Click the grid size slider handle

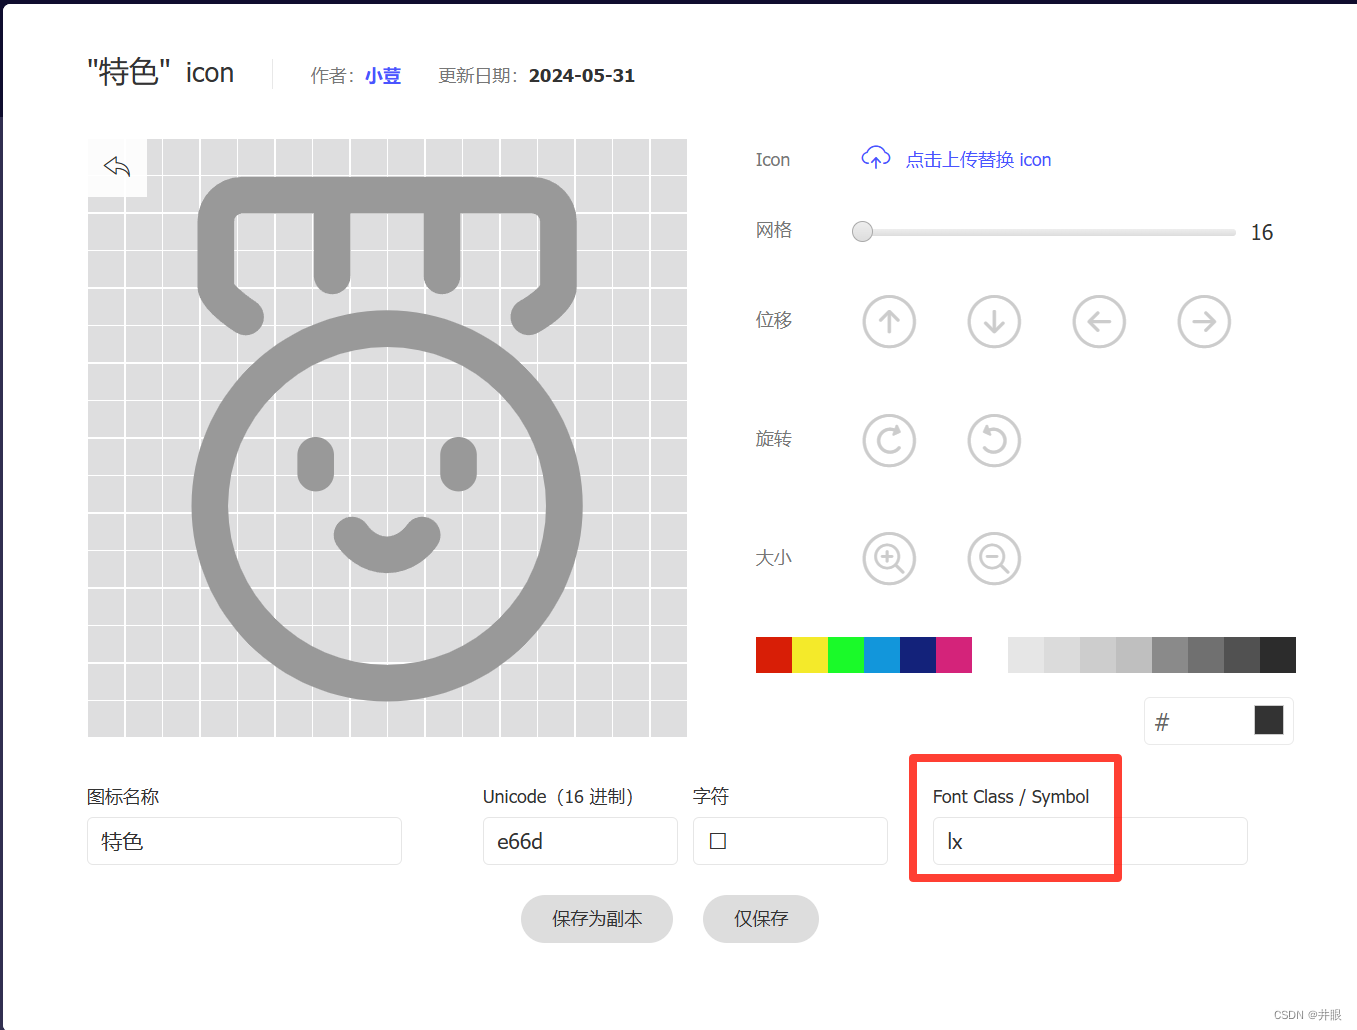862,232
